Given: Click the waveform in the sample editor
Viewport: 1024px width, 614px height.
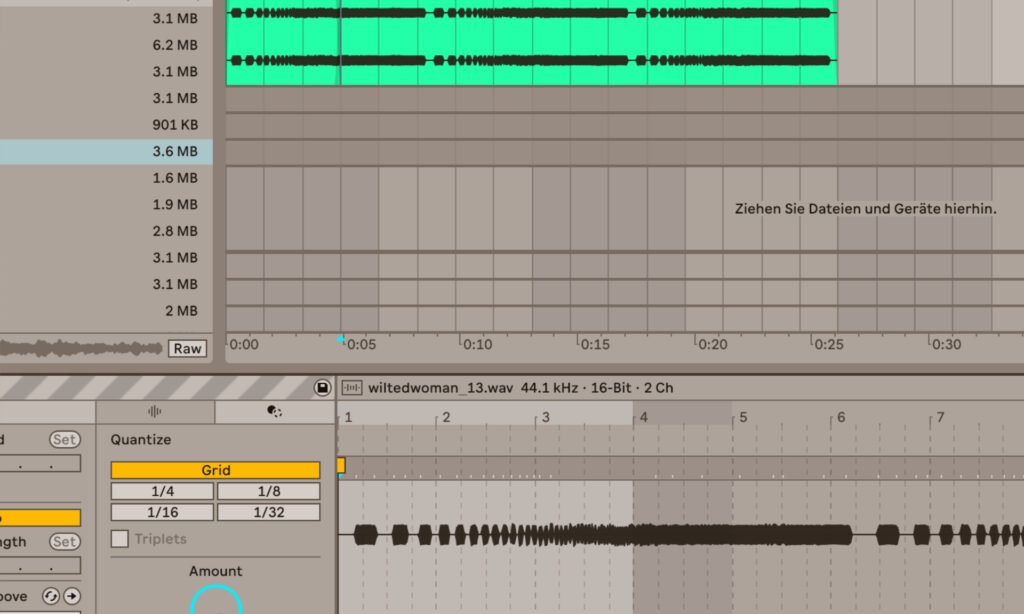Looking at the screenshot, I should 681,535.
